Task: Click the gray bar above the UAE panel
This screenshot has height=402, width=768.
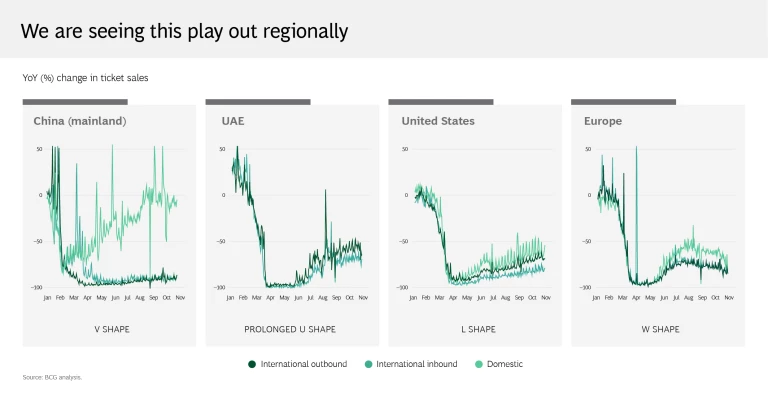Action: click(x=258, y=101)
